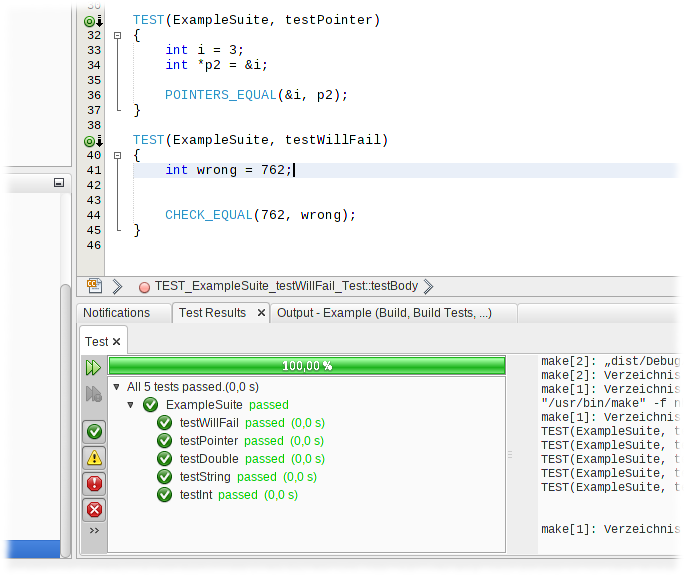This screenshot has height=576, width=684.
Task: Collapse the ExampleSuite tree node
Action: (x=131, y=405)
